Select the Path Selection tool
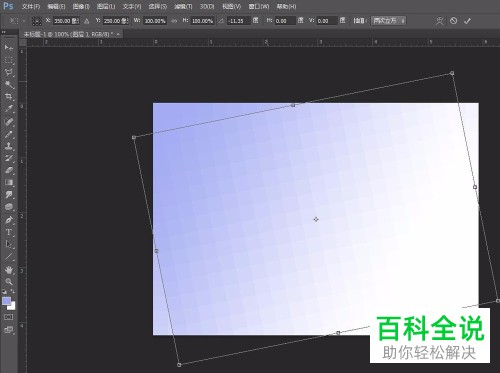This screenshot has height=373, width=500. coord(9,244)
